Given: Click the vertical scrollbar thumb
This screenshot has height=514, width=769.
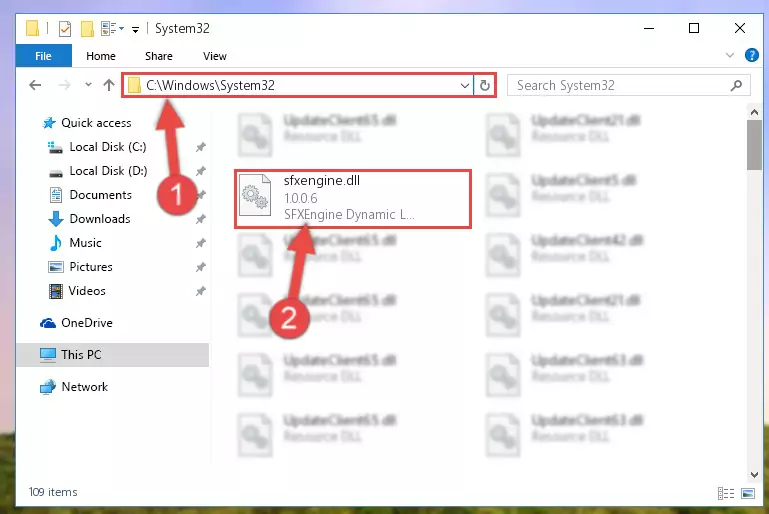Looking at the screenshot, I should (754, 145).
